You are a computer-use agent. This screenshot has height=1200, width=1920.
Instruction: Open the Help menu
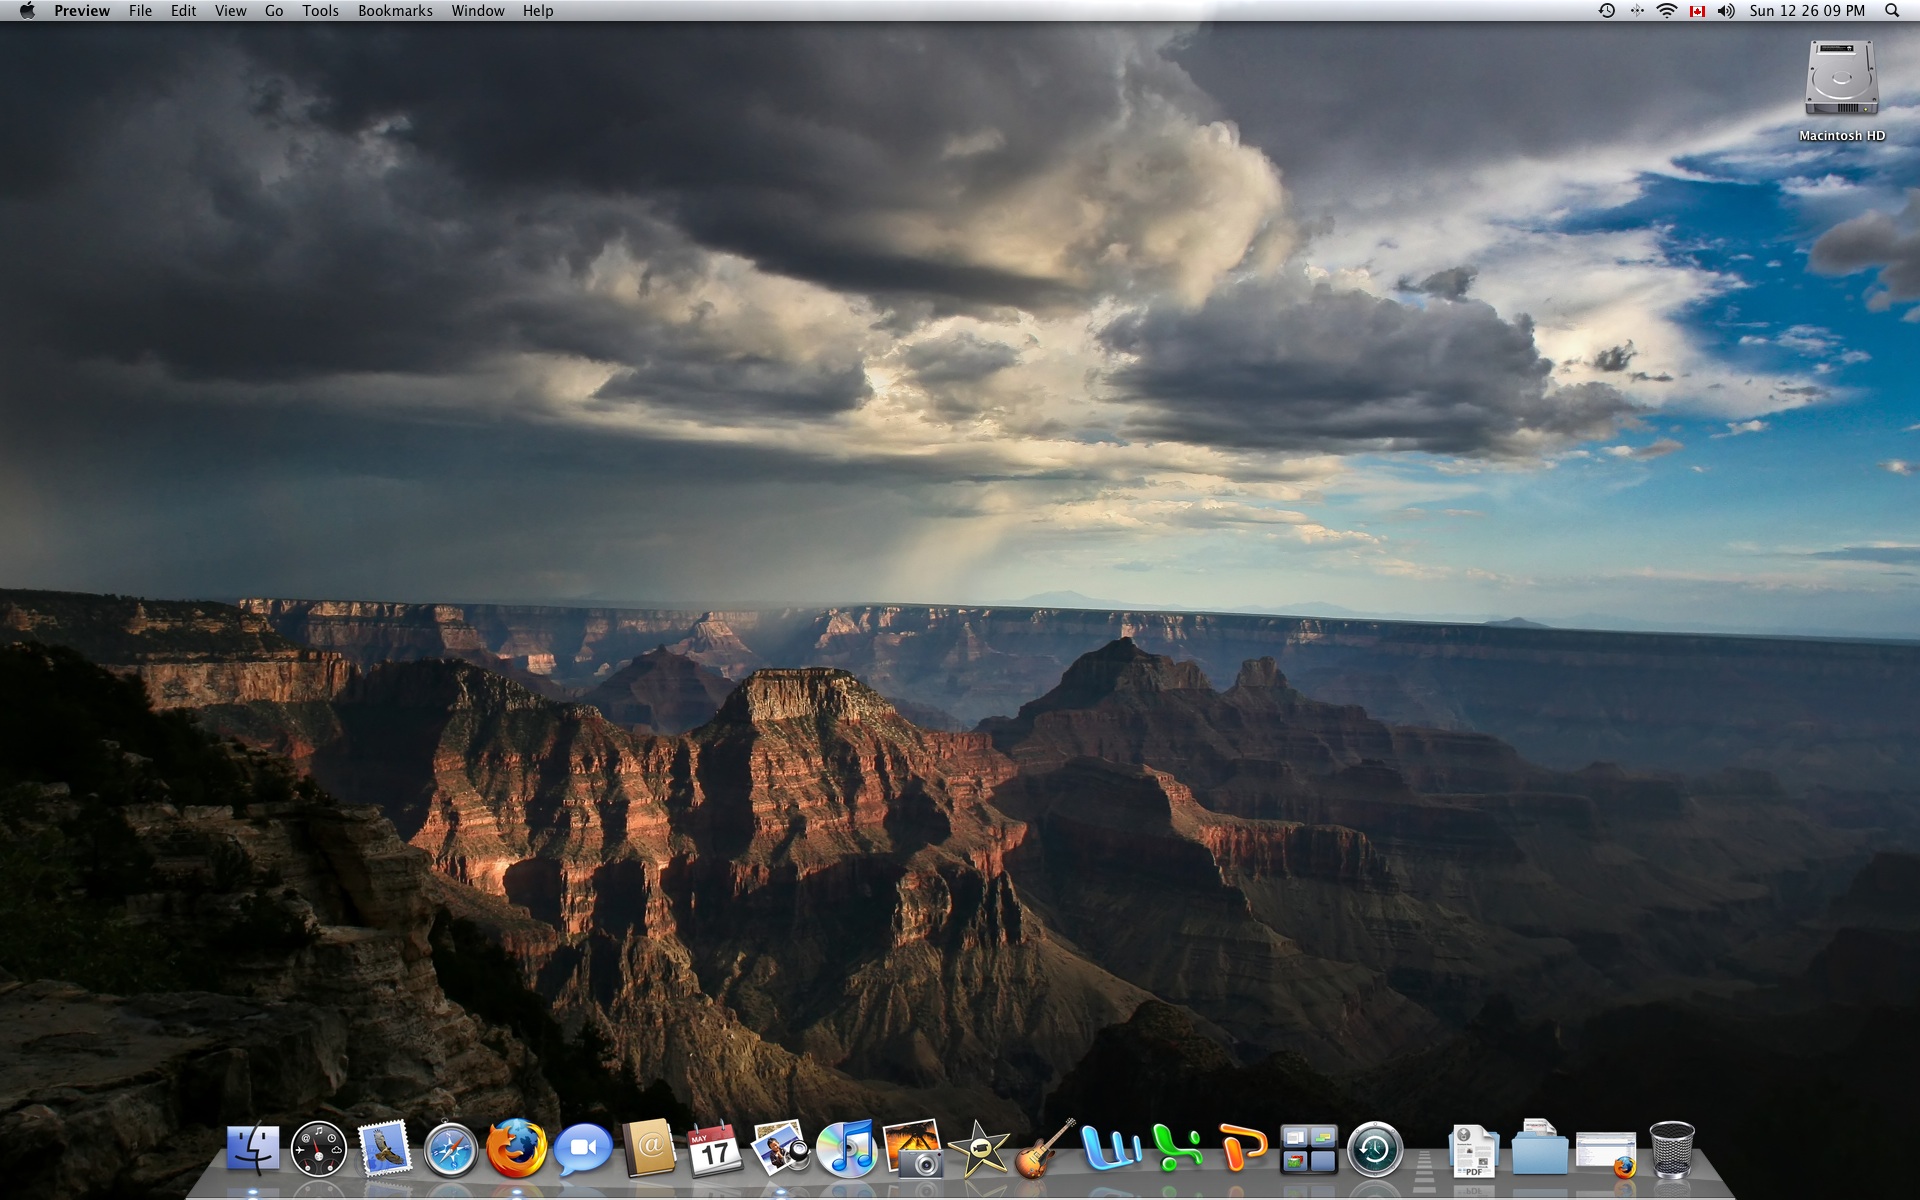pos(537,11)
